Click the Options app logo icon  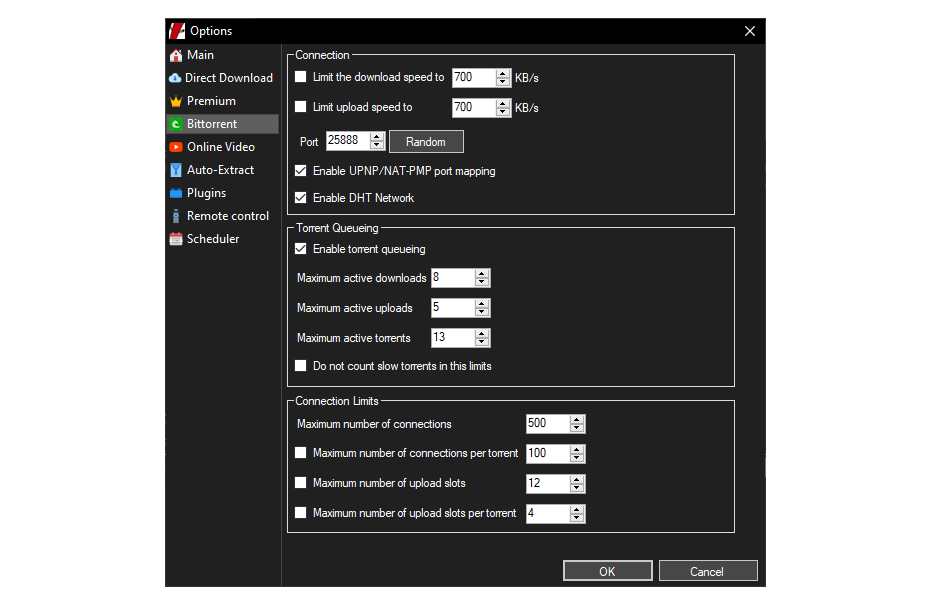point(177,31)
